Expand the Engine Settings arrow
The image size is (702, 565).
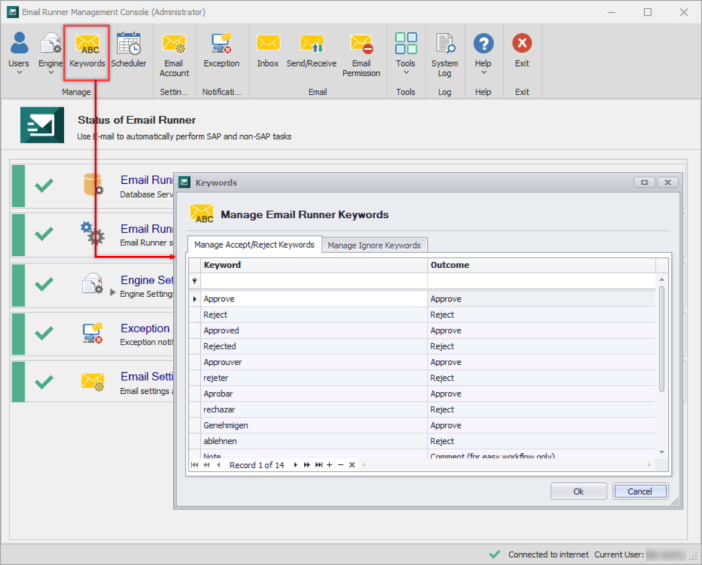(113, 293)
